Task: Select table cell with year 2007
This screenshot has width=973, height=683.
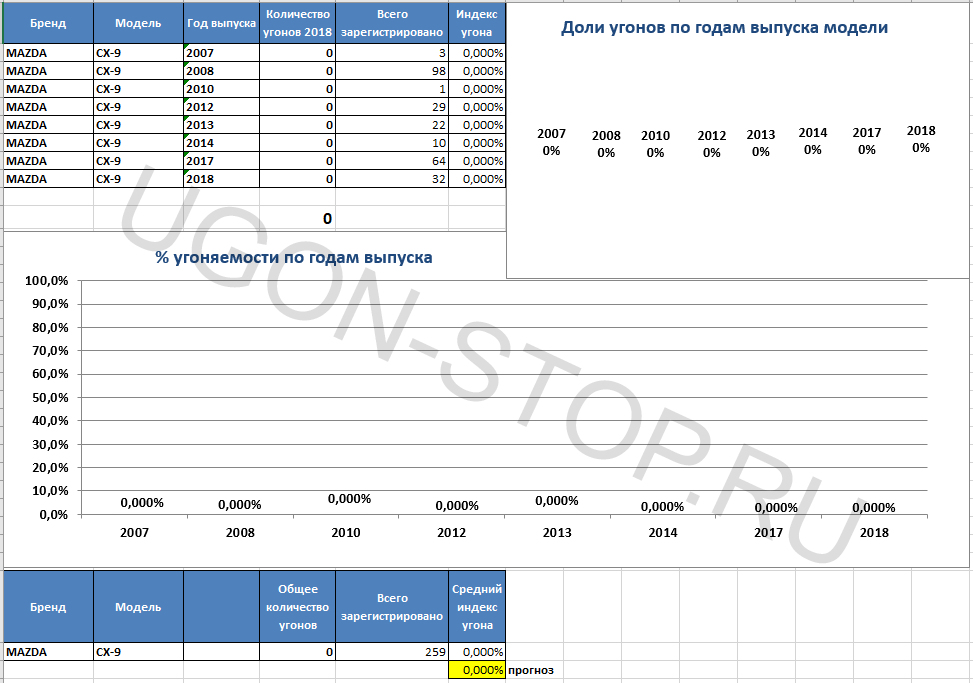Action: point(222,53)
